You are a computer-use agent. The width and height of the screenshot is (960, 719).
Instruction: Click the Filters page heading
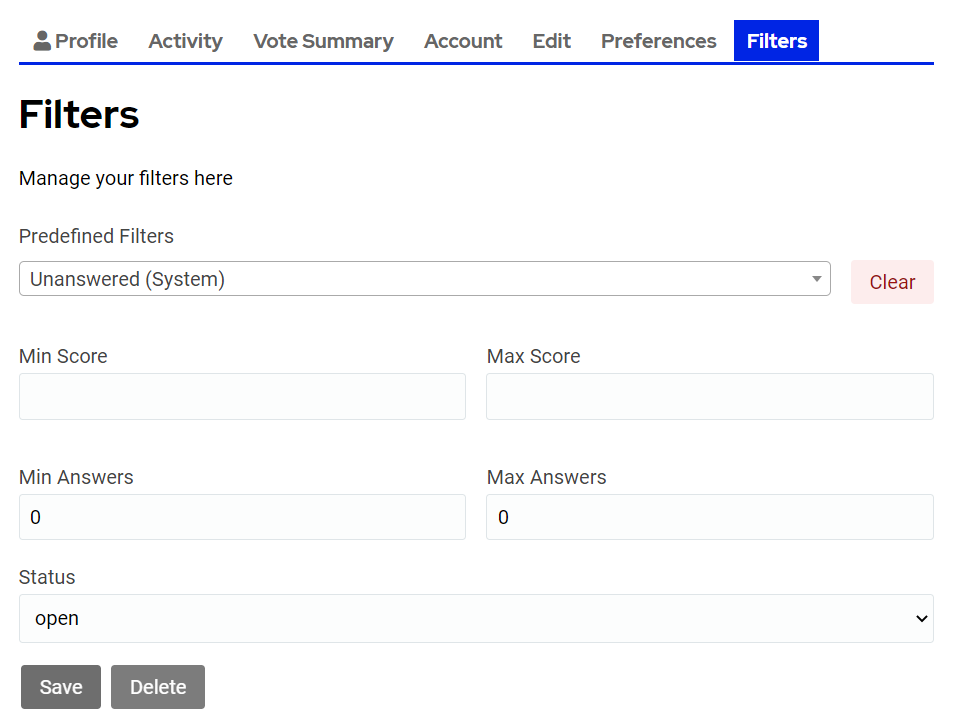(79, 115)
